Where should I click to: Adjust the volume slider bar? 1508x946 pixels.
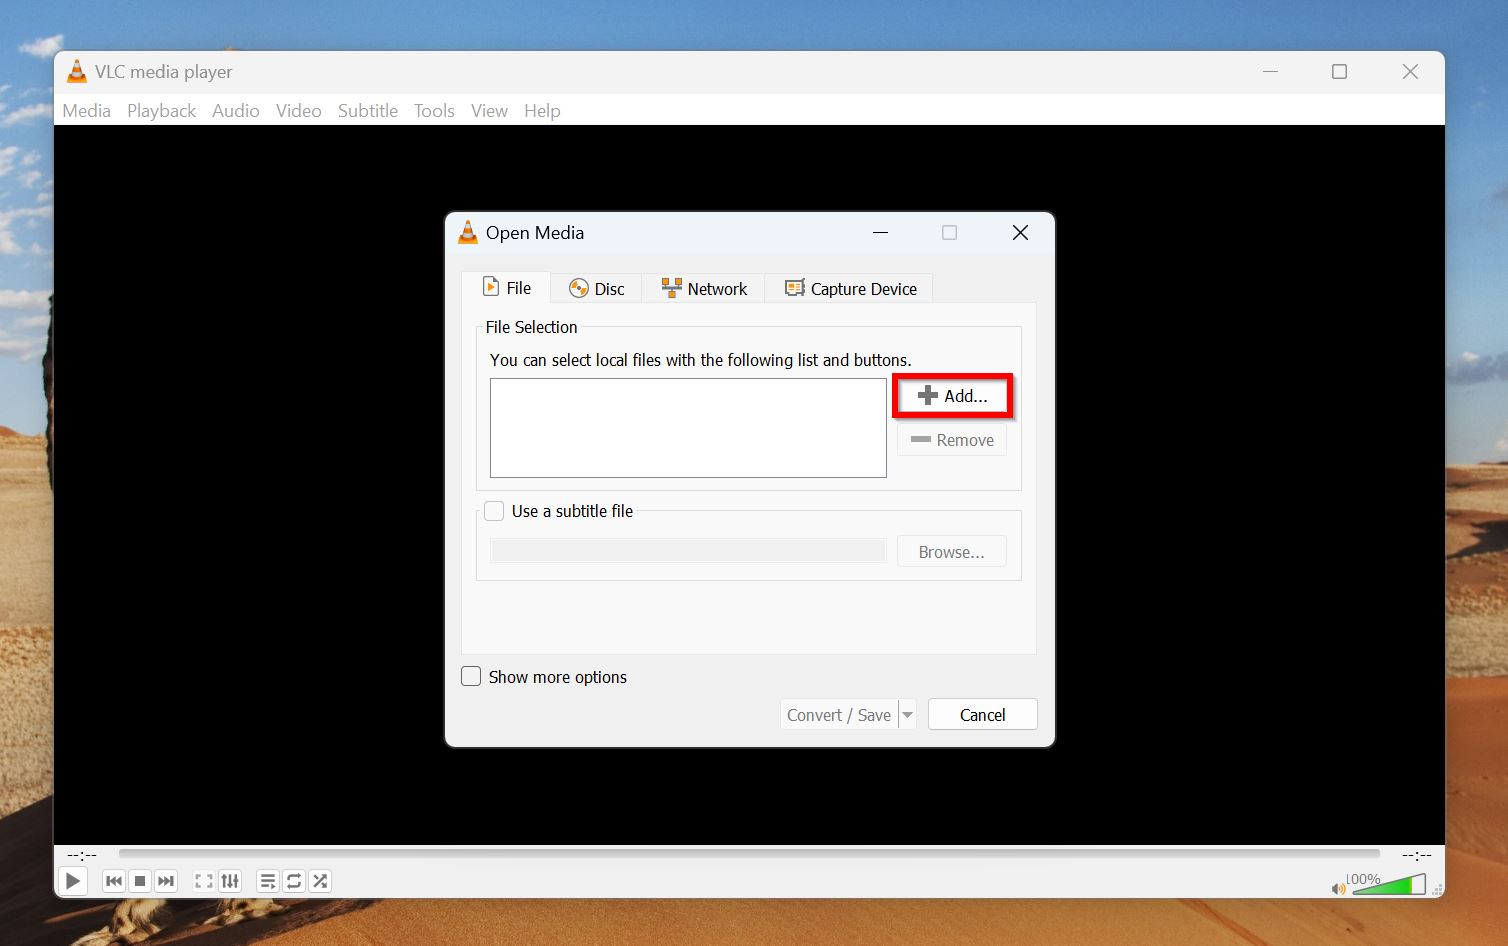coord(1390,885)
